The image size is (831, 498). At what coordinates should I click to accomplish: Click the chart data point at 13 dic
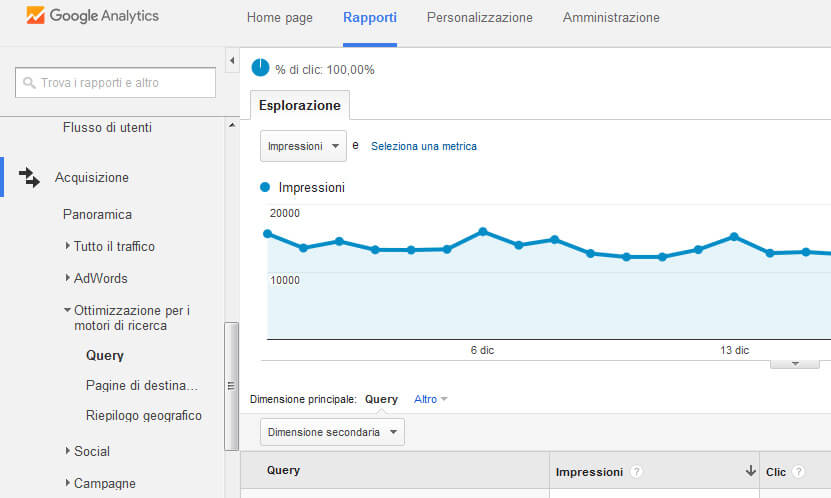pyautogui.click(x=734, y=236)
